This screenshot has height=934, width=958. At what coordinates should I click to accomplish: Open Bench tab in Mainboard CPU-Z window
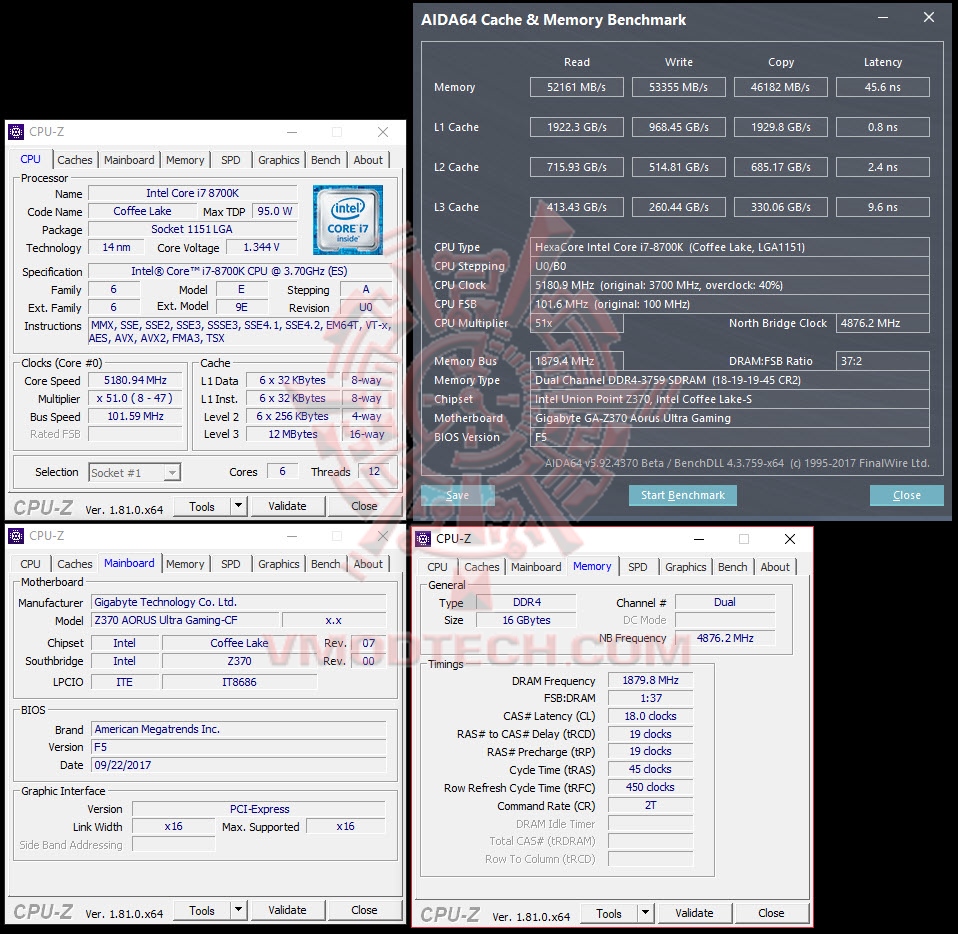click(326, 564)
